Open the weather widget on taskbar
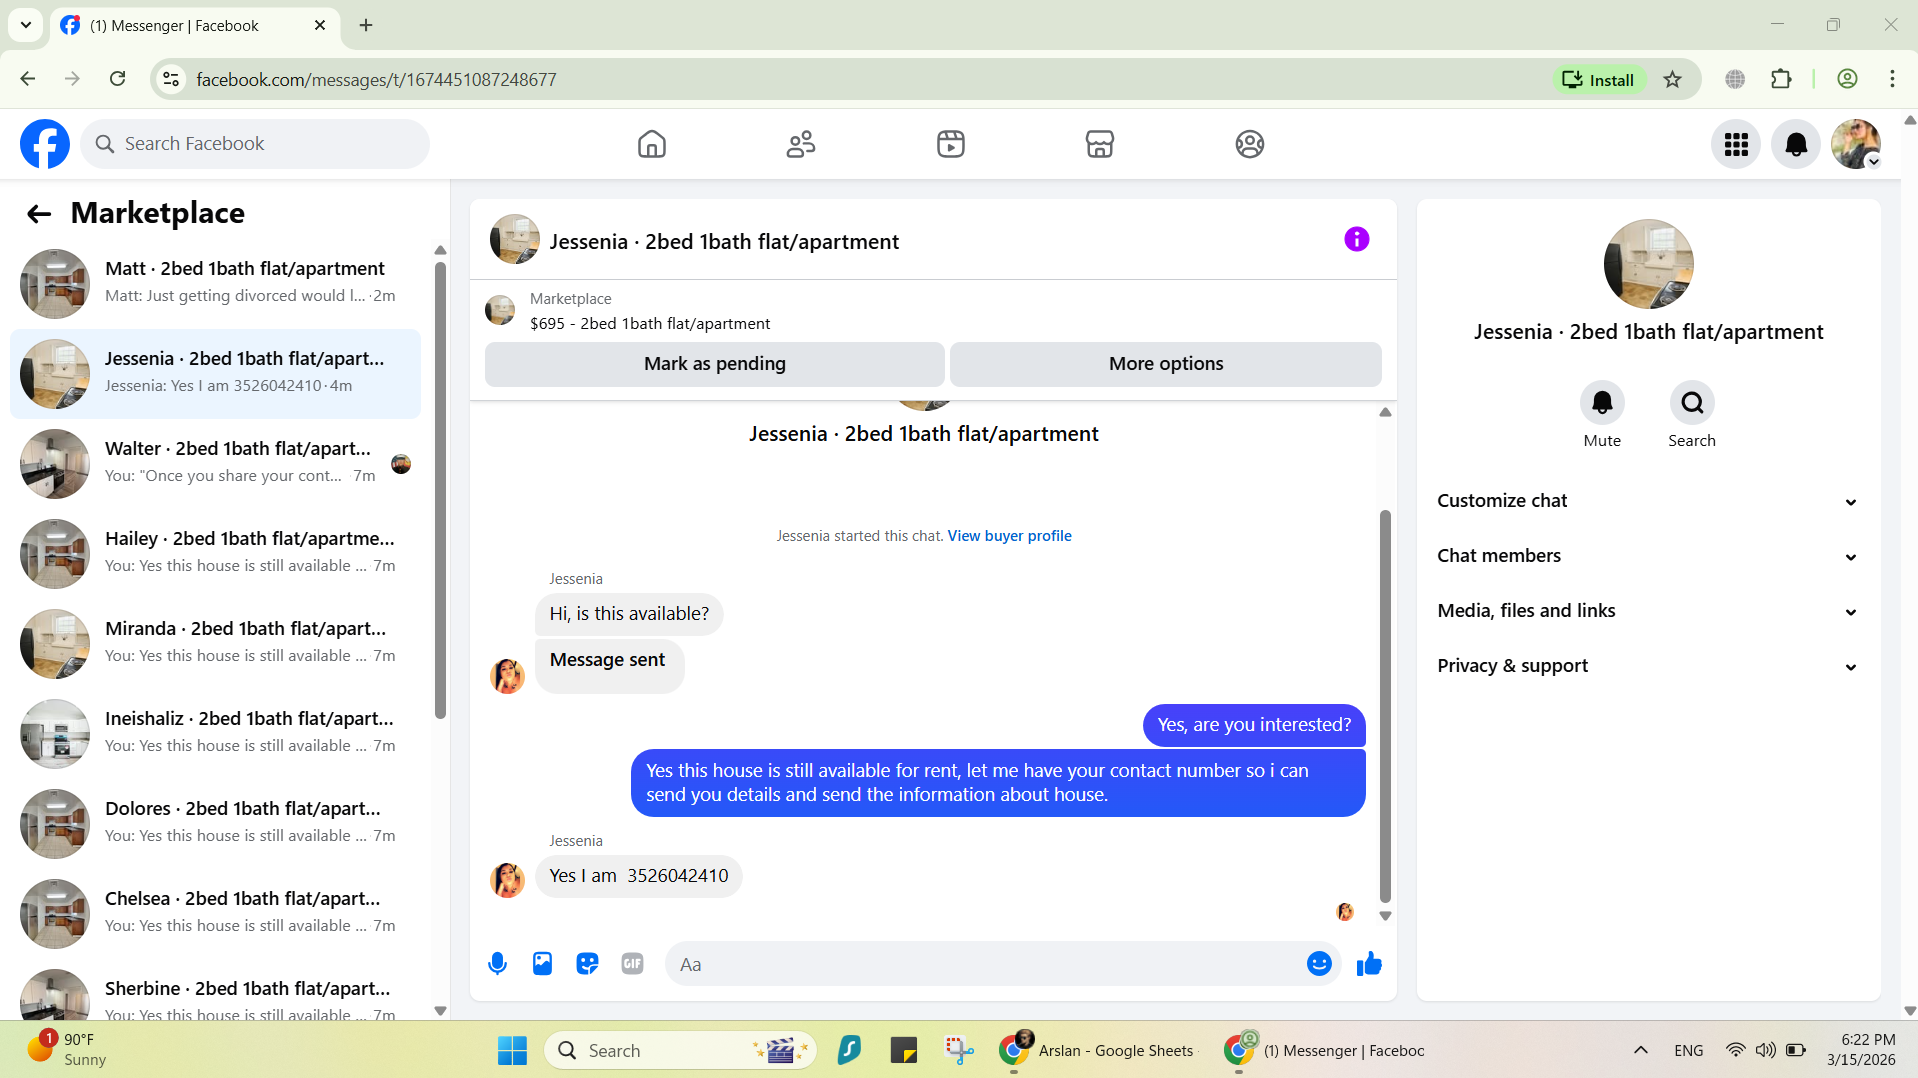Image resolution: width=1918 pixels, height=1078 pixels. pyautogui.click(x=68, y=1050)
